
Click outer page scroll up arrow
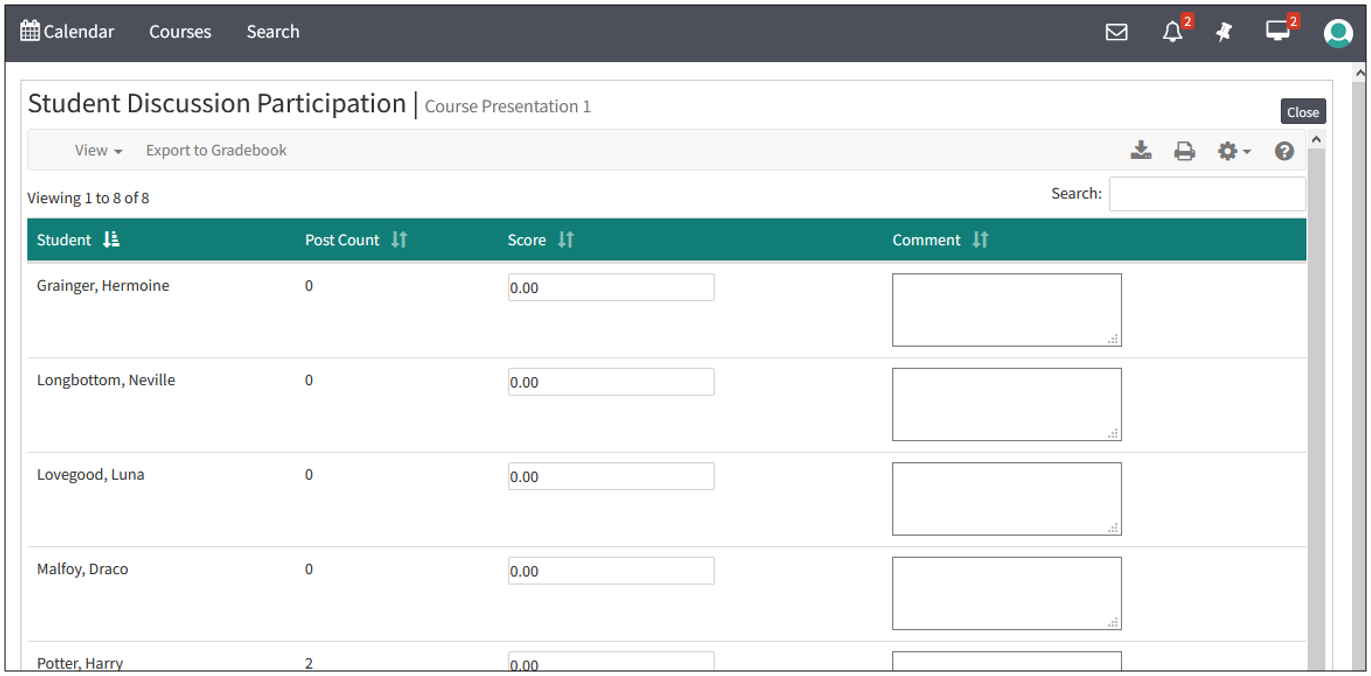1359,73
